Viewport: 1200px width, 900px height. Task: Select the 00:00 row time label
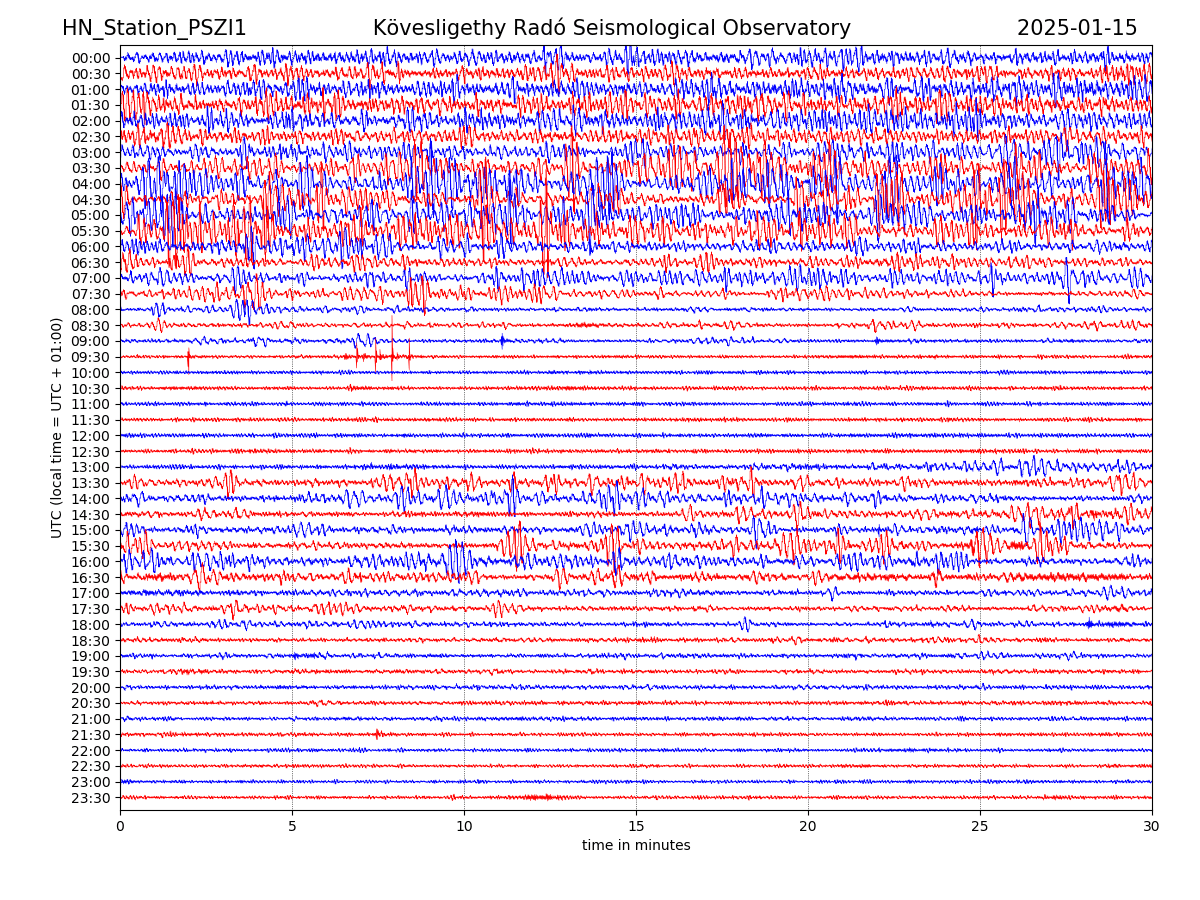click(90, 58)
